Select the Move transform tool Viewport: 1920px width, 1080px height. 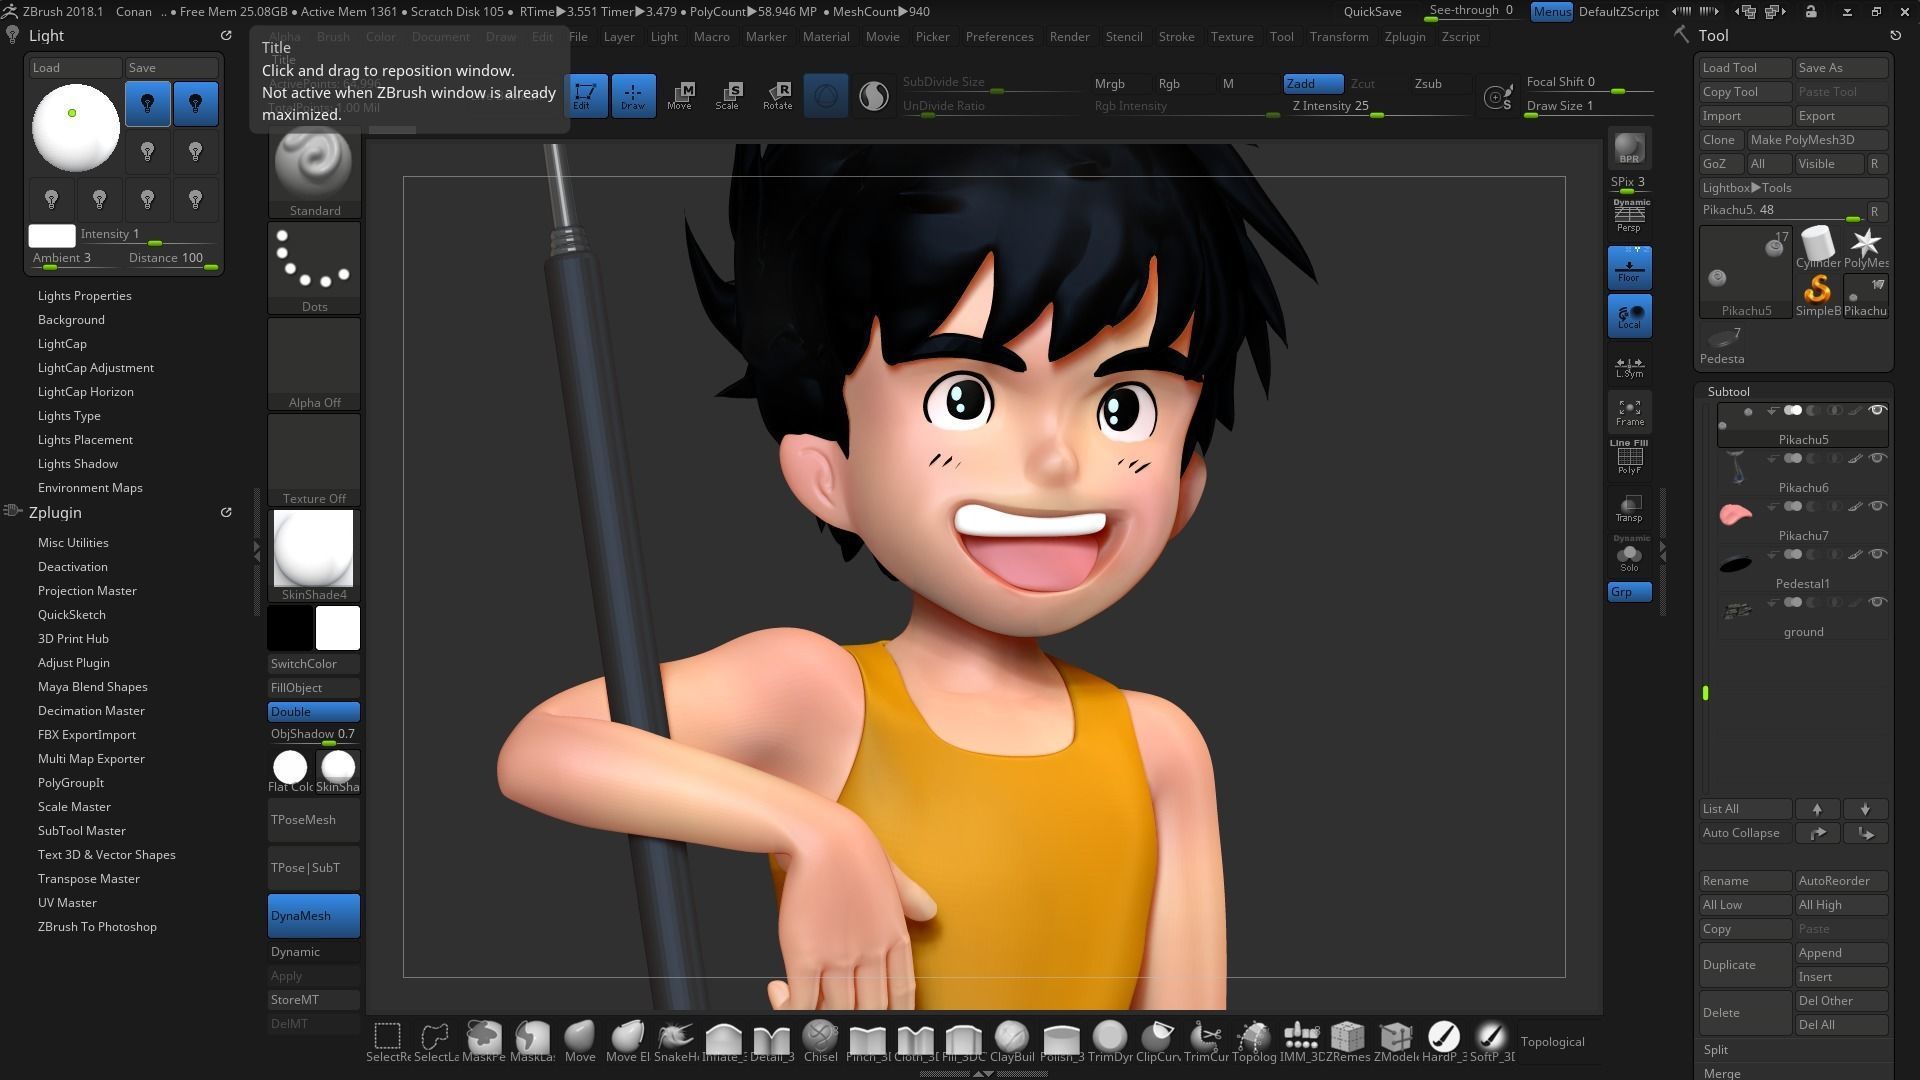[x=680, y=95]
